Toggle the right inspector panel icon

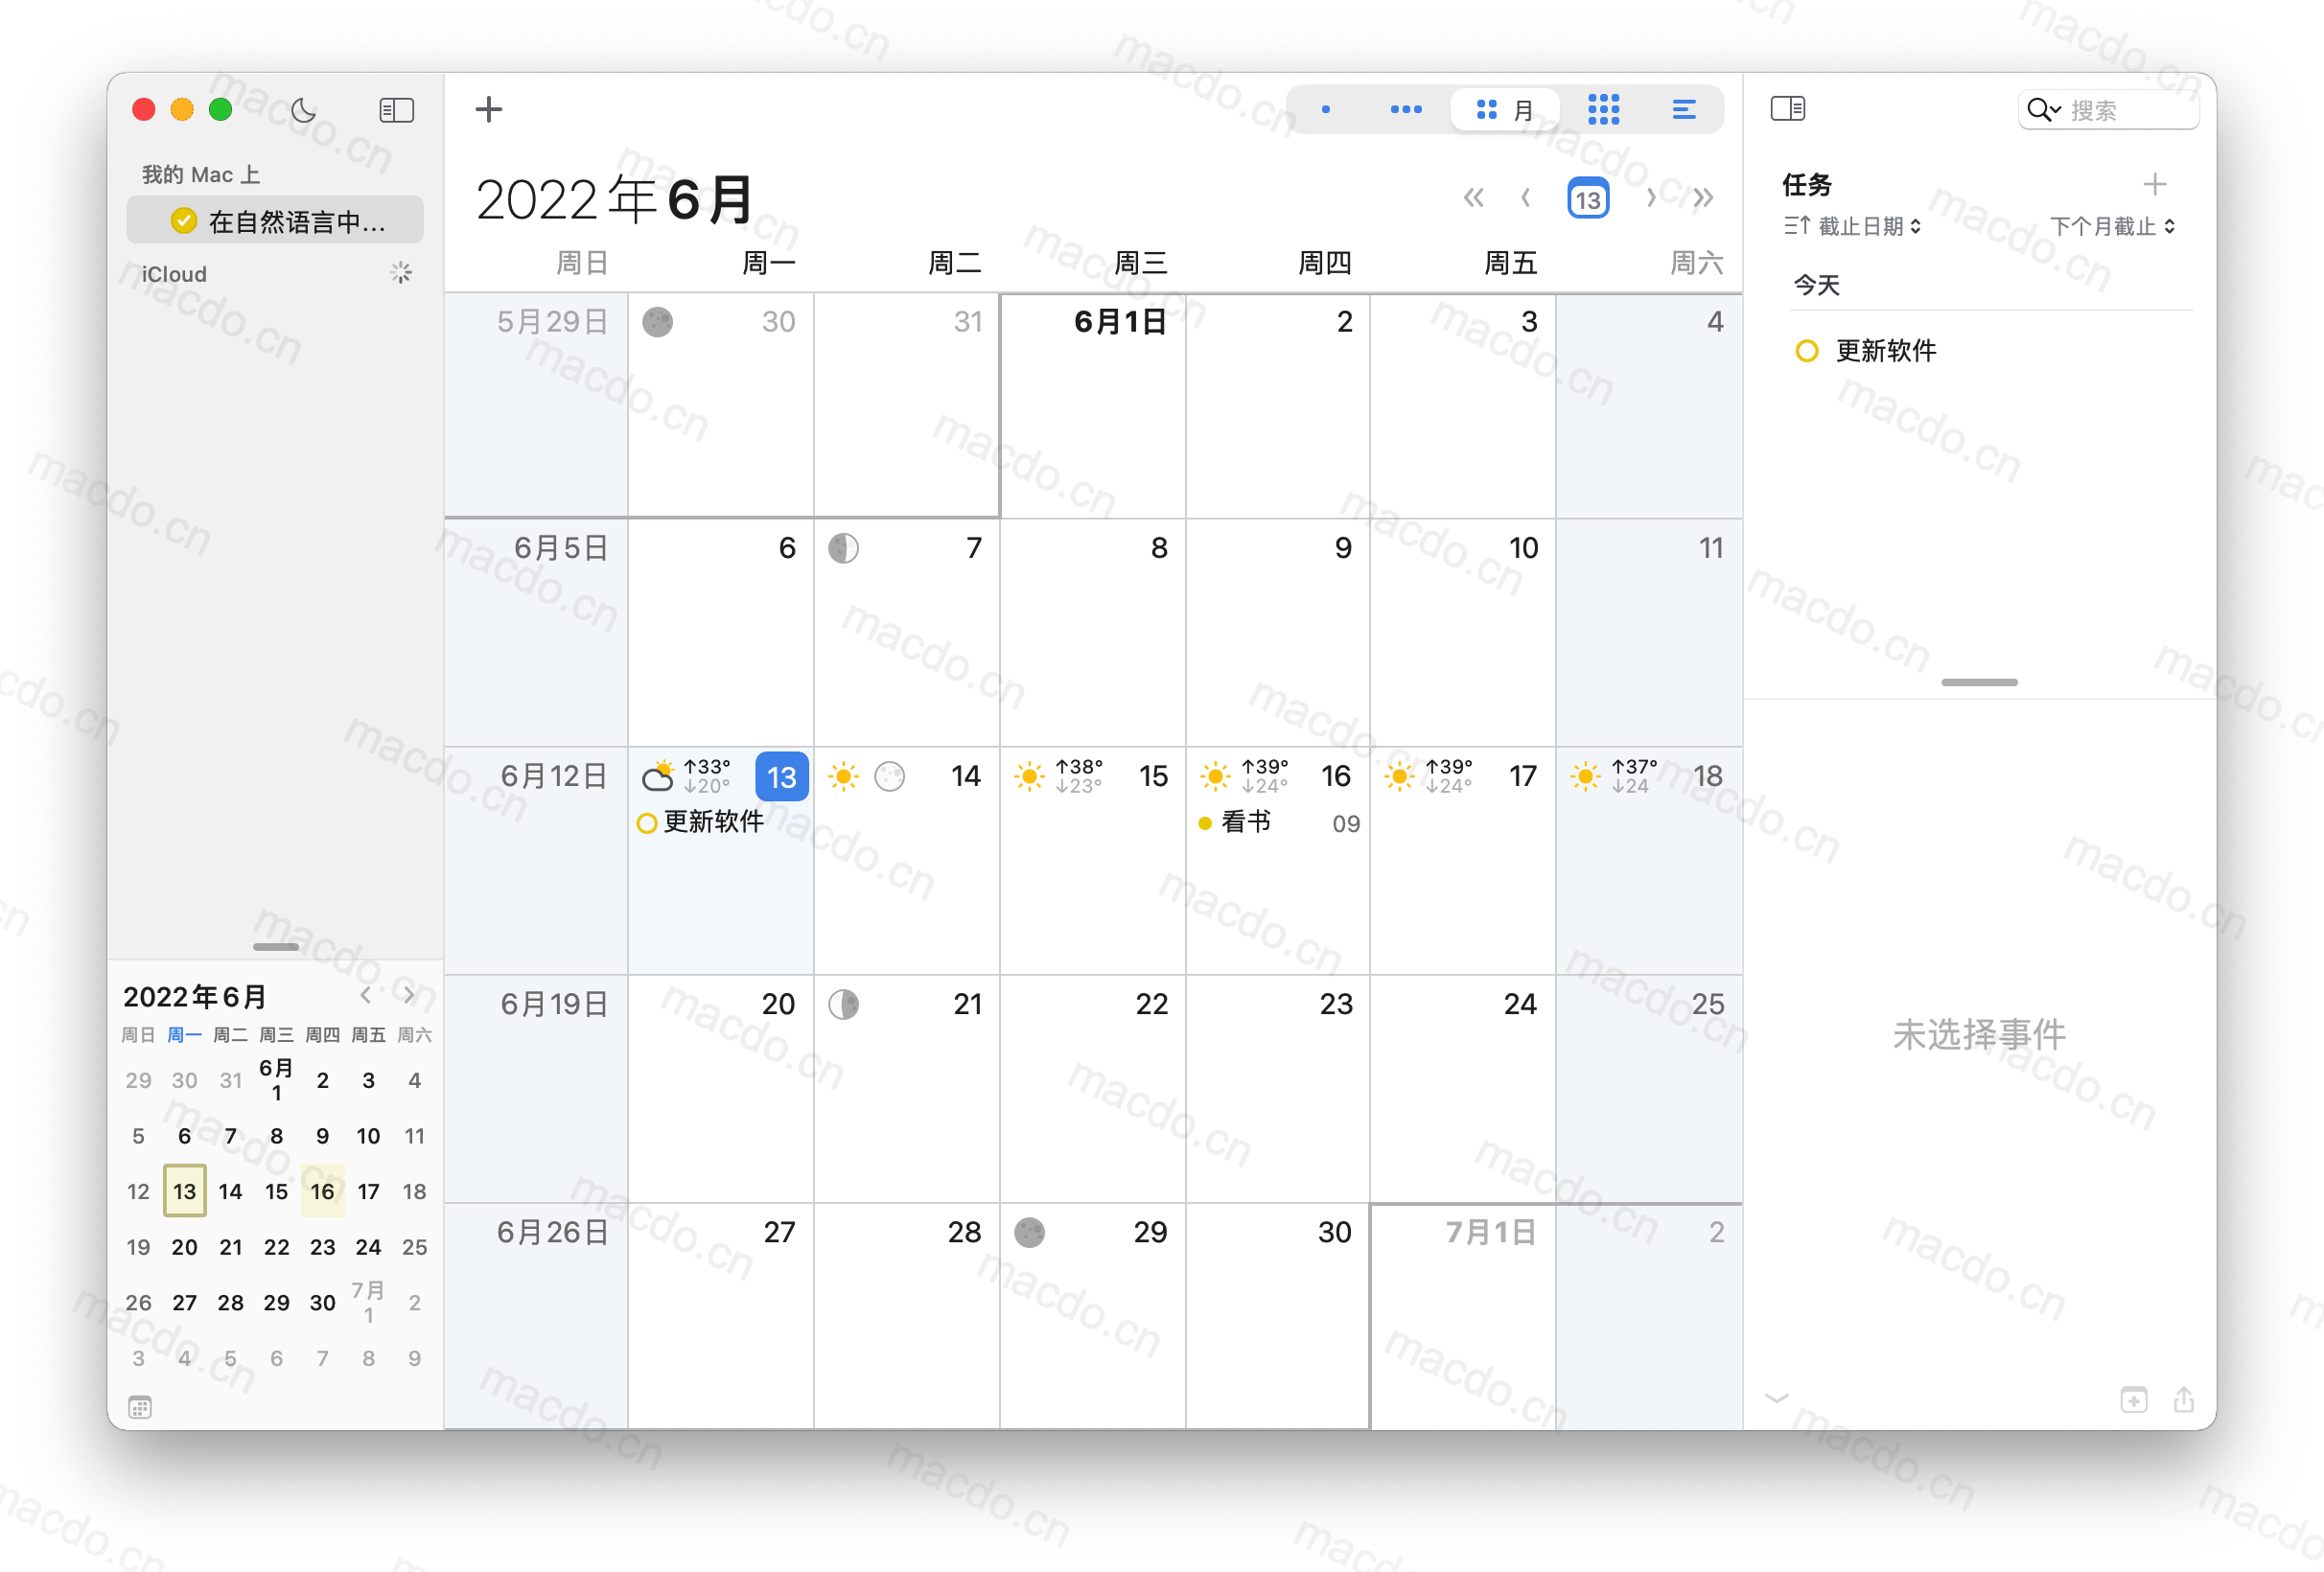pyautogui.click(x=1788, y=109)
